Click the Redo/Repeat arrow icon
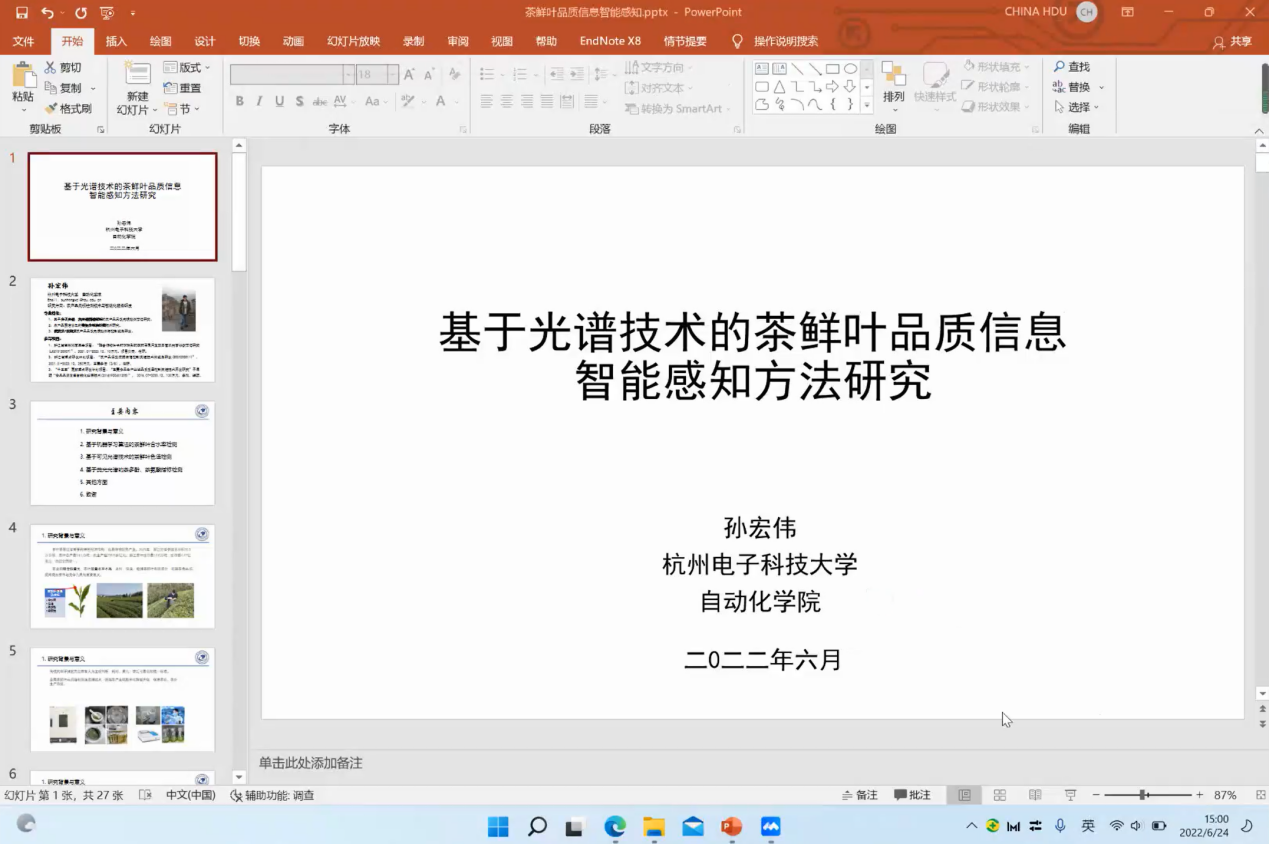 click(80, 13)
